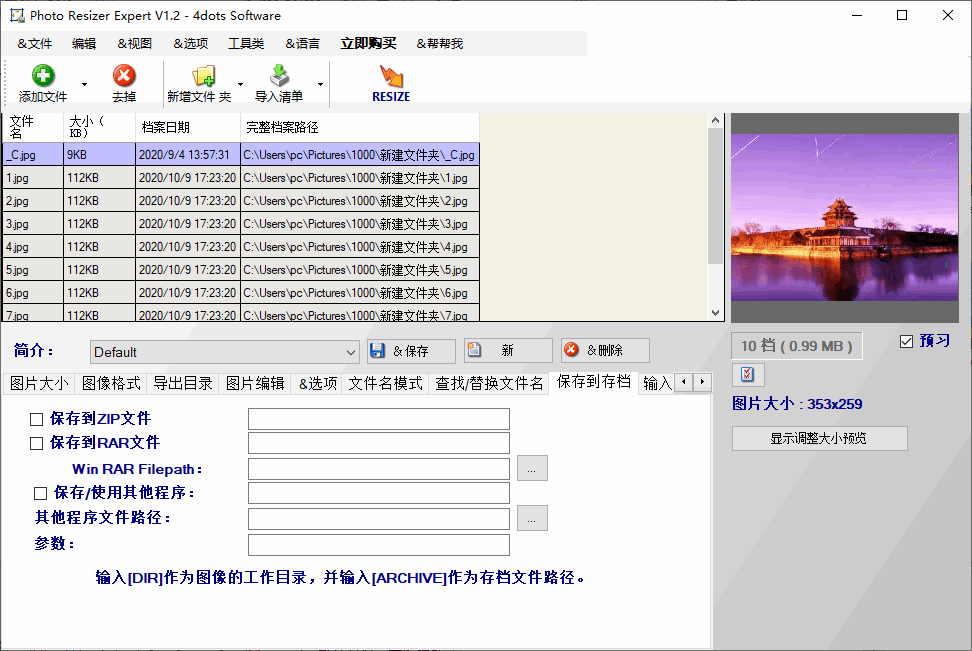Viewport: 972px width, 651px height.
Task: Browse for the other program file path
Action: [x=532, y=518]
